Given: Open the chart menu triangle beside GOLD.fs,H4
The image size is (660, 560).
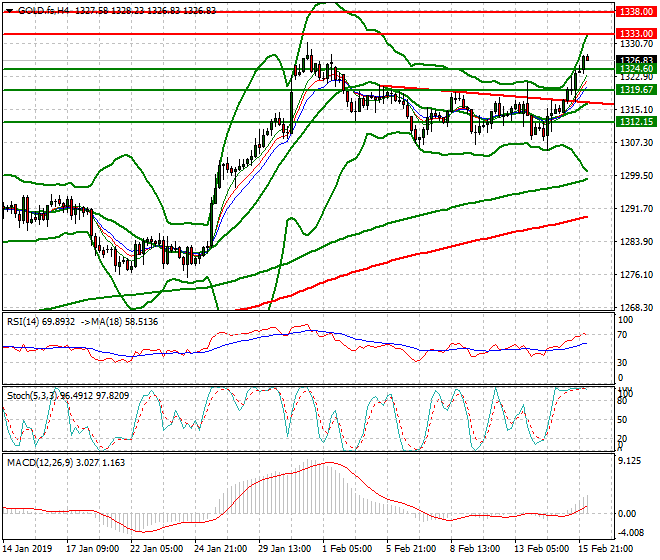Looking at the screenshot, I should (x=10, y=11).
